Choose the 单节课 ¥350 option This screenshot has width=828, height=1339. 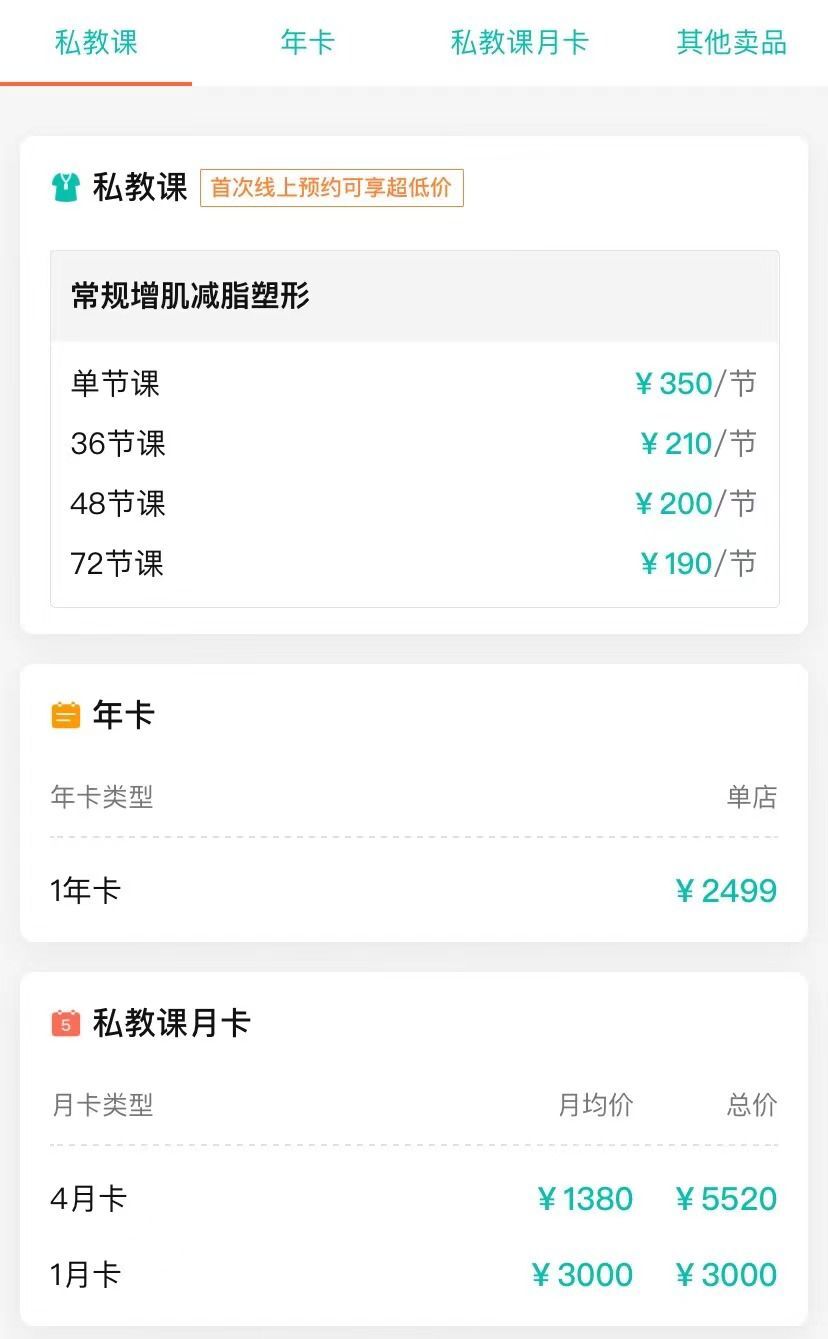pyautogui.click(x=414, y=383)
